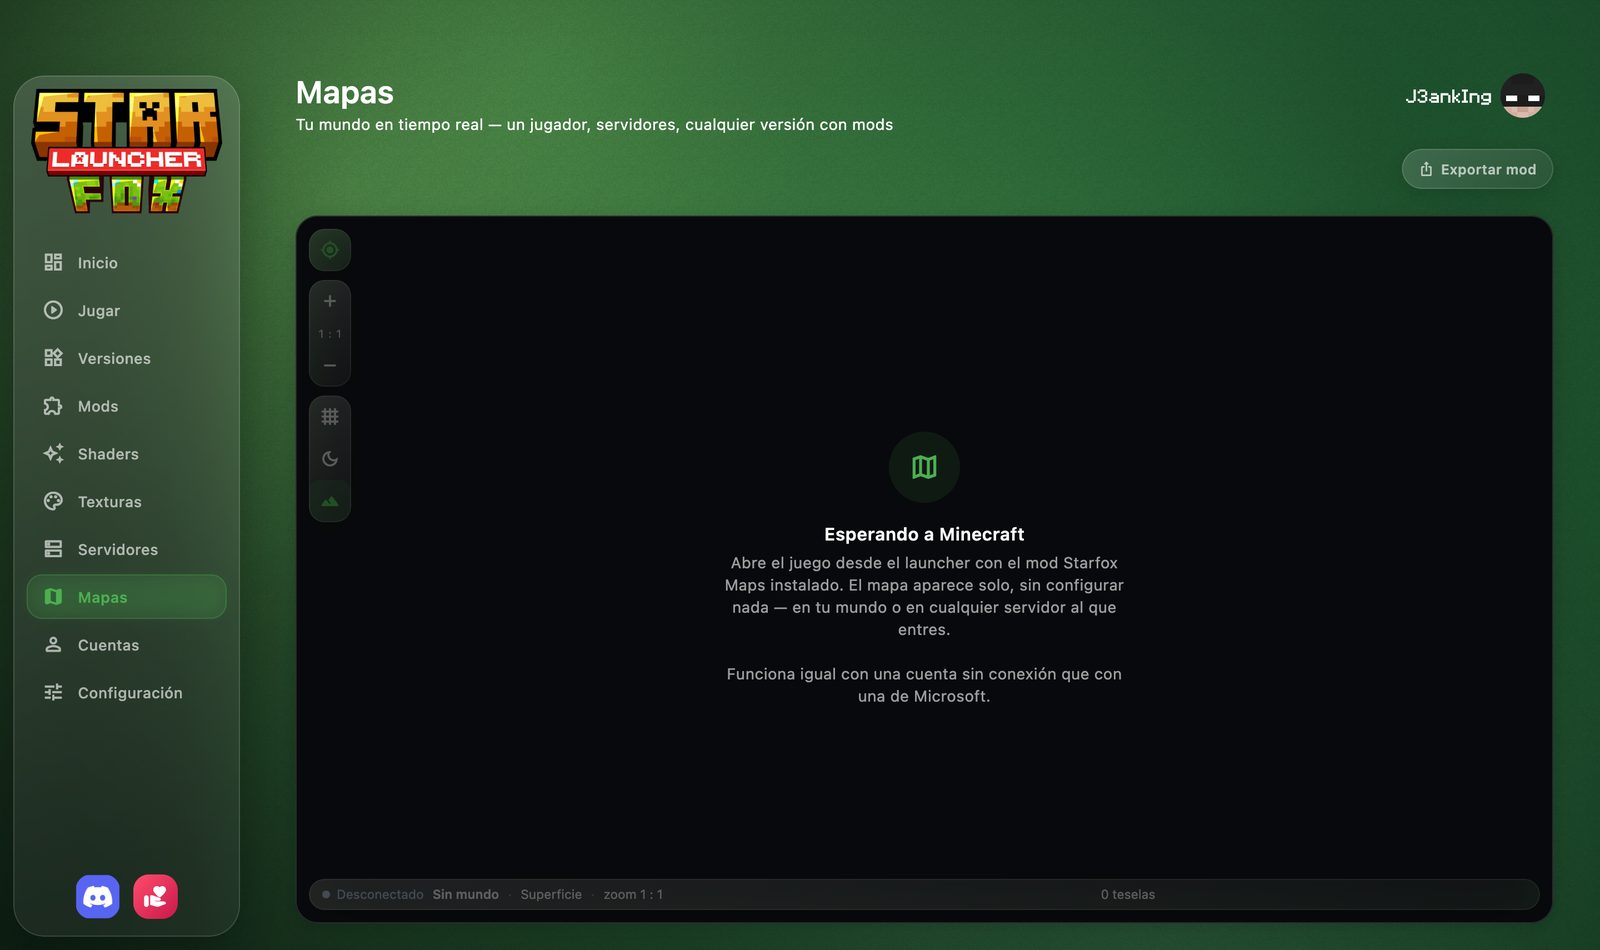Click the Exportar mod button
1600x950 pixels.
coord(1477,169)
